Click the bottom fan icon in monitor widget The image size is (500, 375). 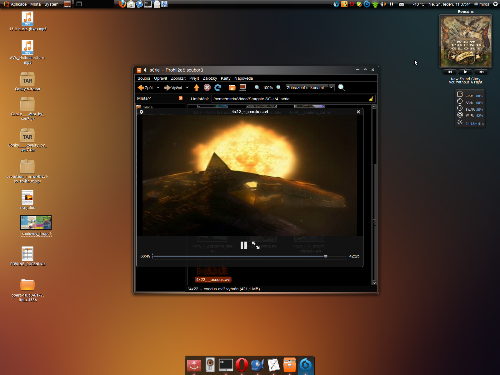pos(460,122)
